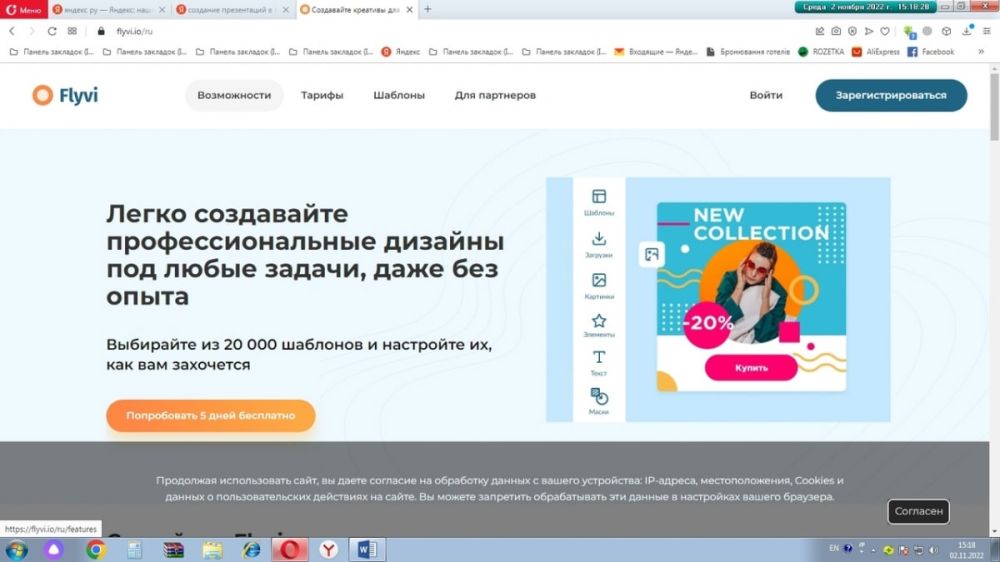Viewport: 1000px width, 562px height.
Task: Open Yandex Browser from the taskbar
Action: tap(328, 549)
